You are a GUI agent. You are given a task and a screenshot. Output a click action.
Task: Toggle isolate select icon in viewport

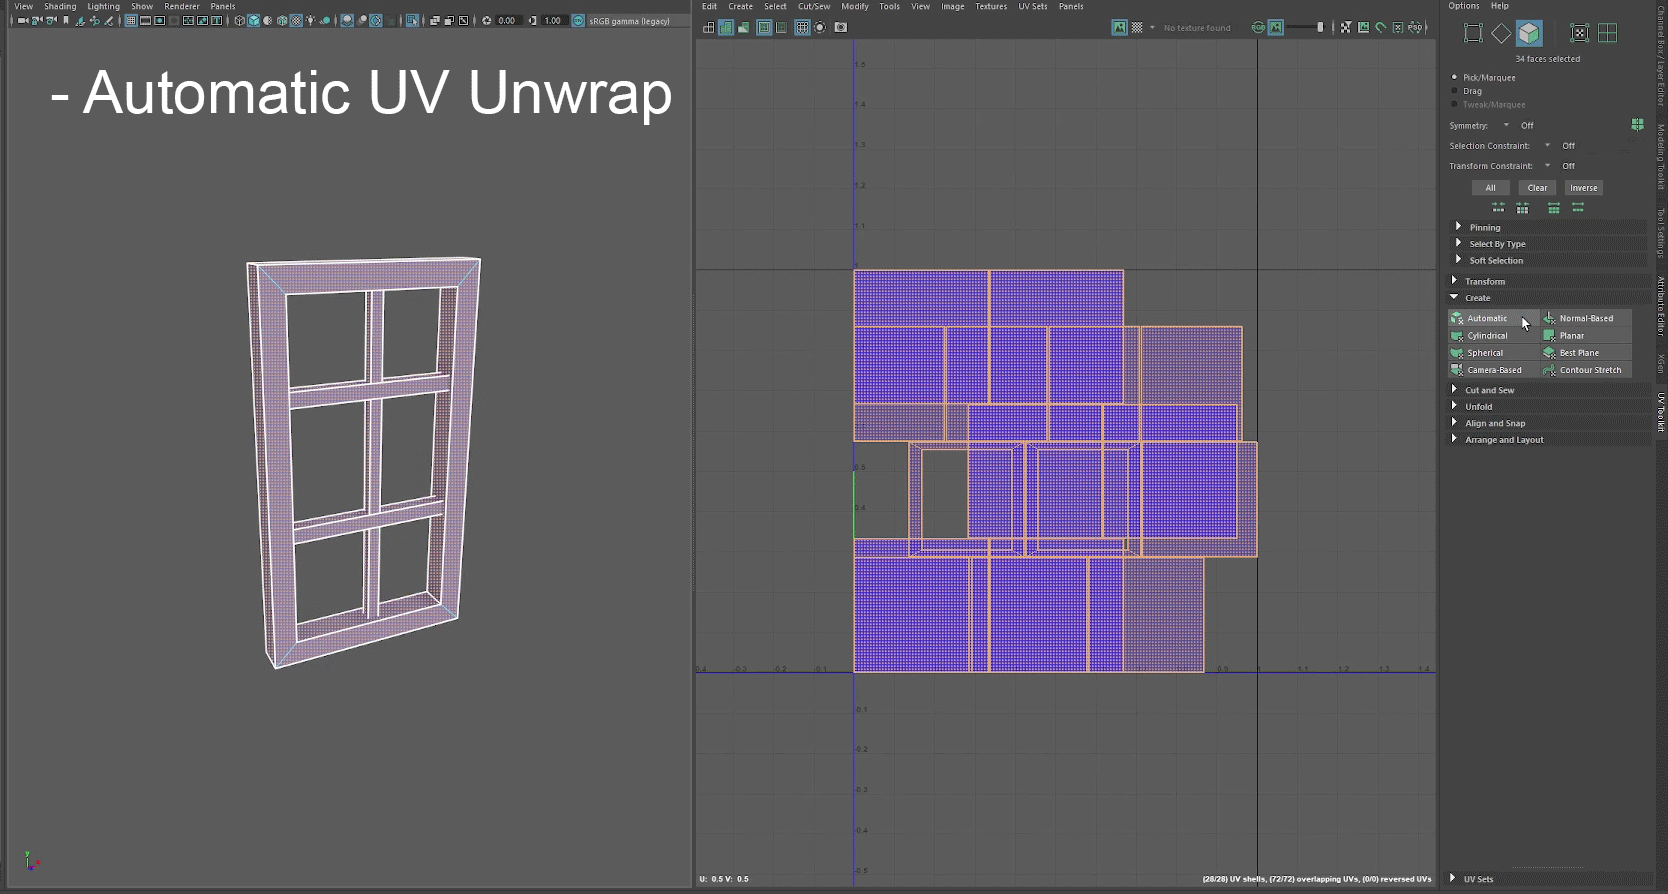(x=412, y=20)
